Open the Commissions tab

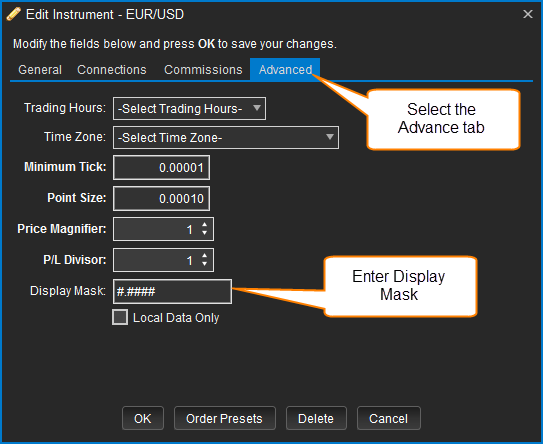point(203,70)
